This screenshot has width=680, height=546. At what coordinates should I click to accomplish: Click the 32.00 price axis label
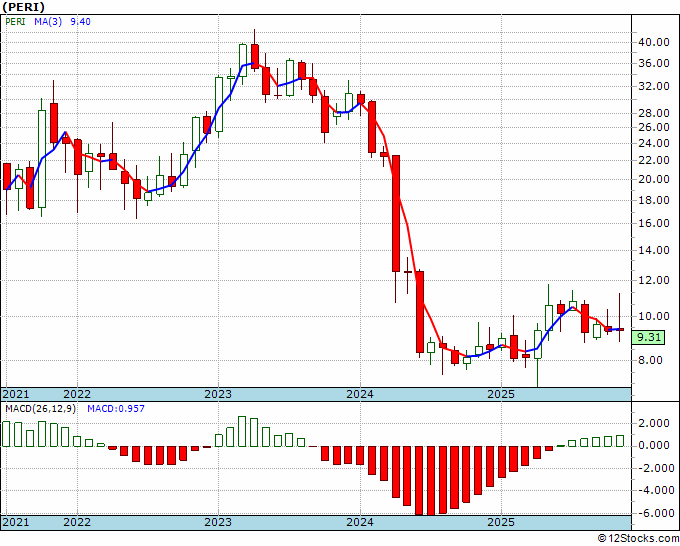point(654,86)
